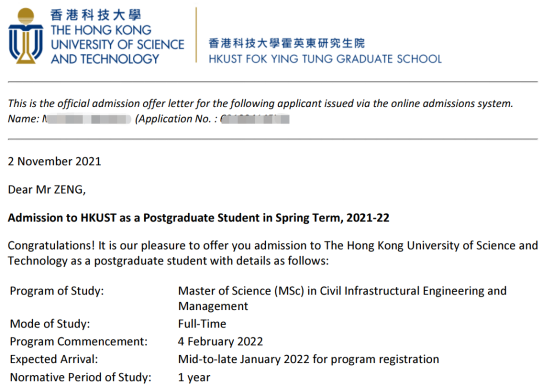
Task: Click the date '2 November 2021'
Action: point(54,161)
